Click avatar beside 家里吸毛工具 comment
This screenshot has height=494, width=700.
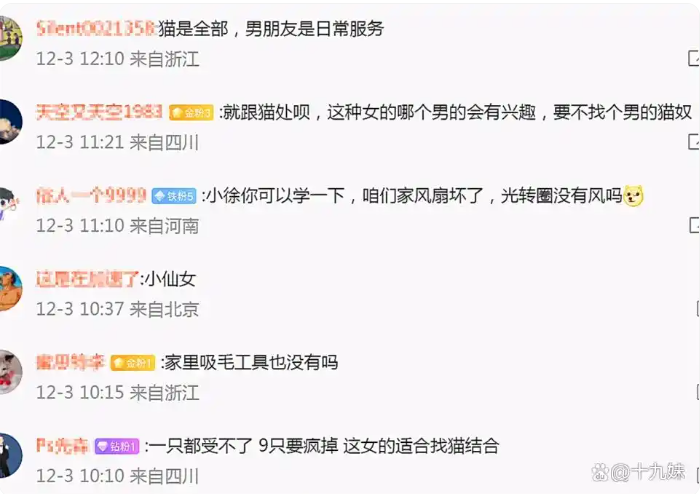click(10, 372)
